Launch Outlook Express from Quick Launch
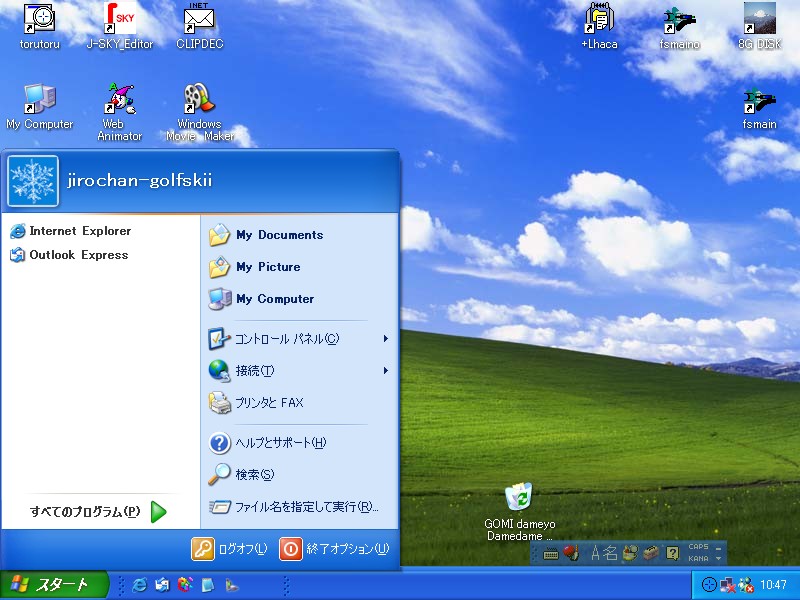Image resolution: width=800 pixels, height=600 pixels. [x=162, y=585]
